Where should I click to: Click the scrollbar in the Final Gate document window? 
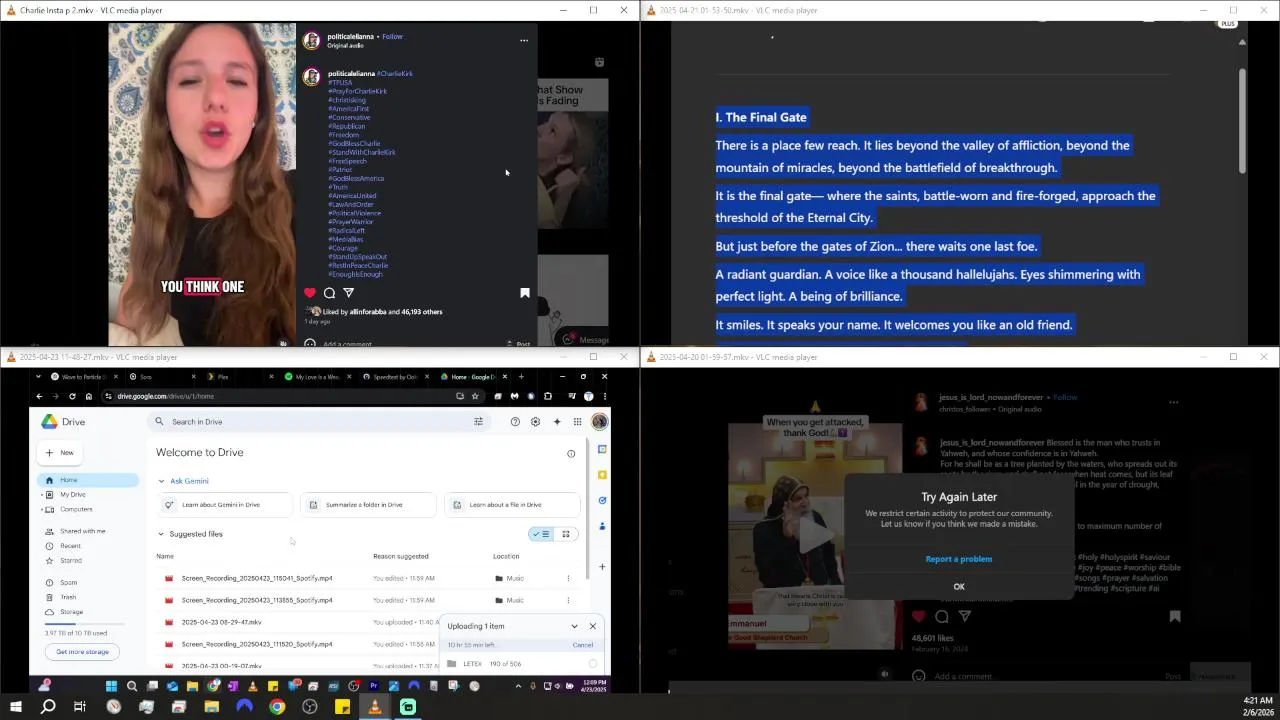(1242, 120)
